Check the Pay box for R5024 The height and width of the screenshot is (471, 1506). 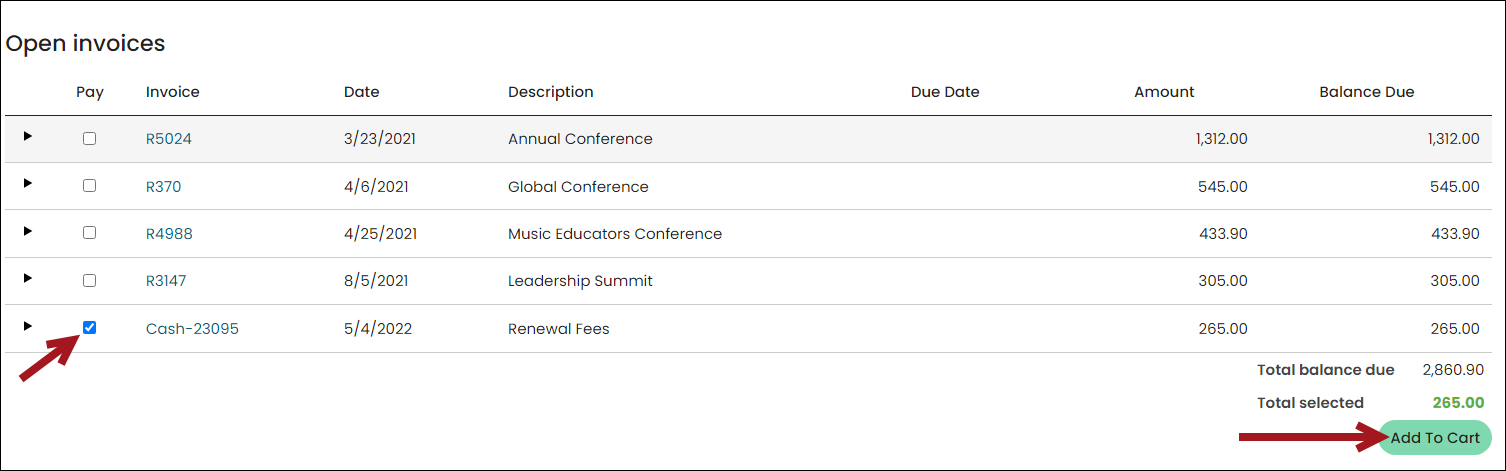[x=90, y=139]
